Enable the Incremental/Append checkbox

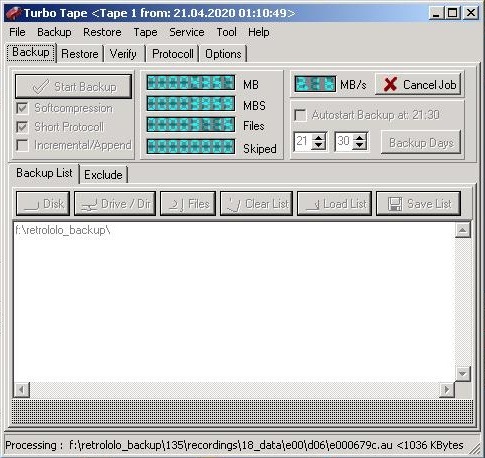pos(22,145)
